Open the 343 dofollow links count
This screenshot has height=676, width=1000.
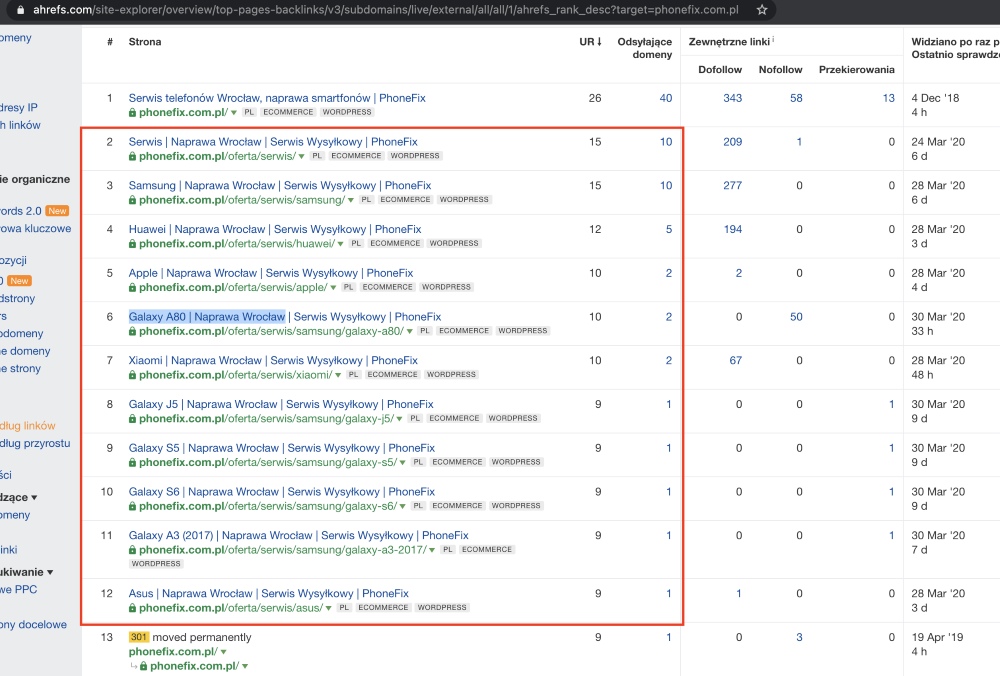pos(733,98)
